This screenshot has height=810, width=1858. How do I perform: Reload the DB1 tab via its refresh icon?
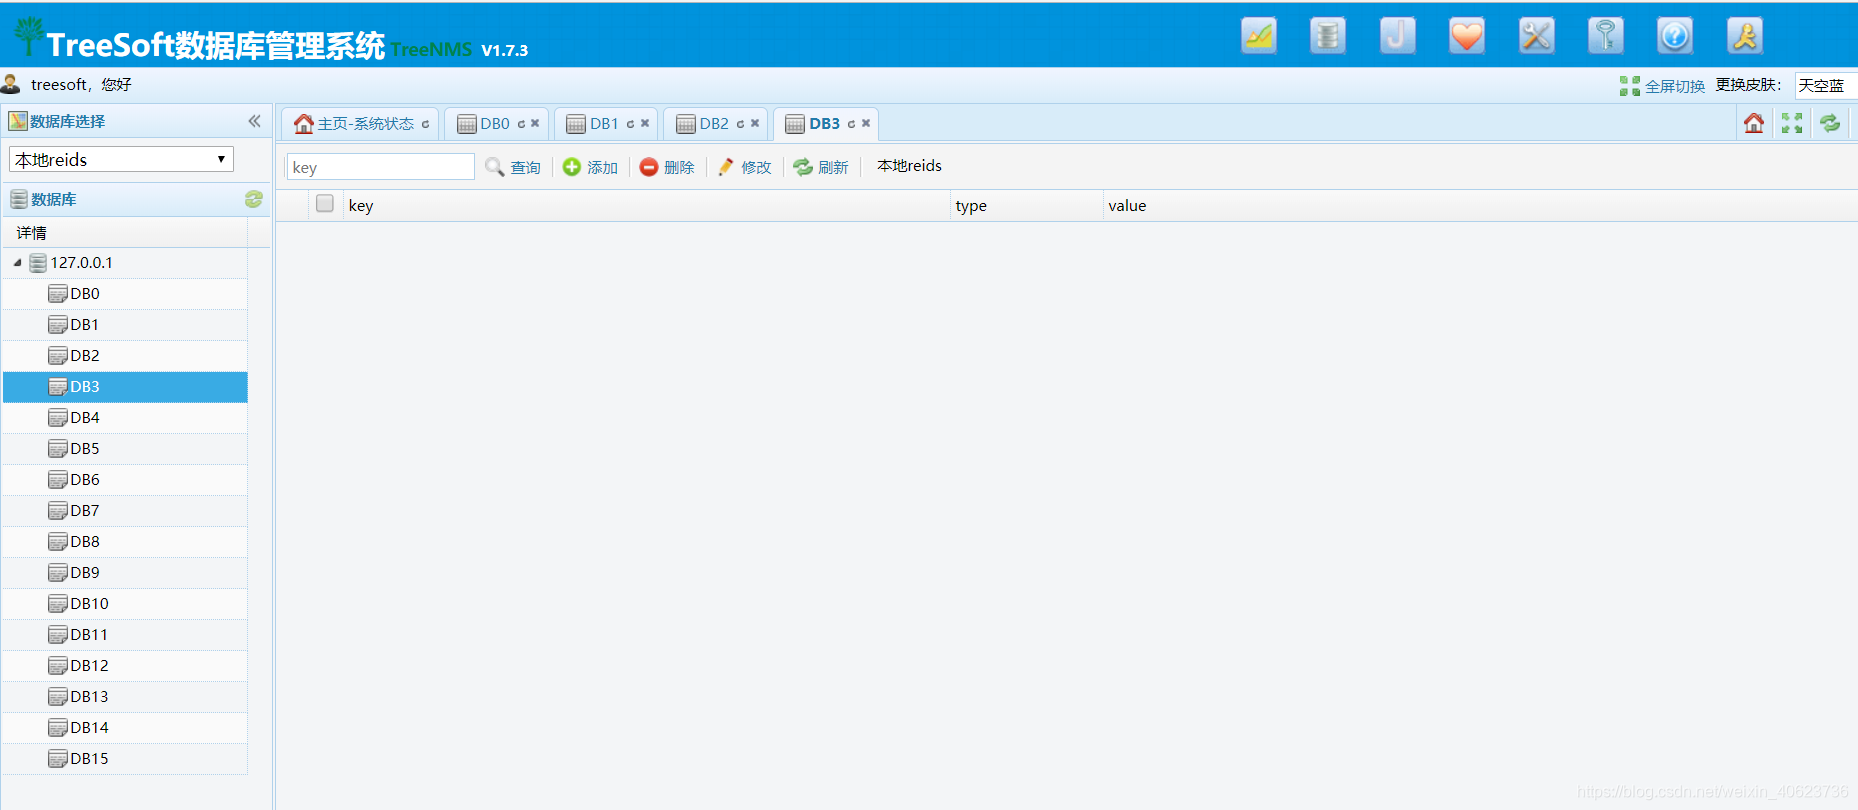click(630, 124)
